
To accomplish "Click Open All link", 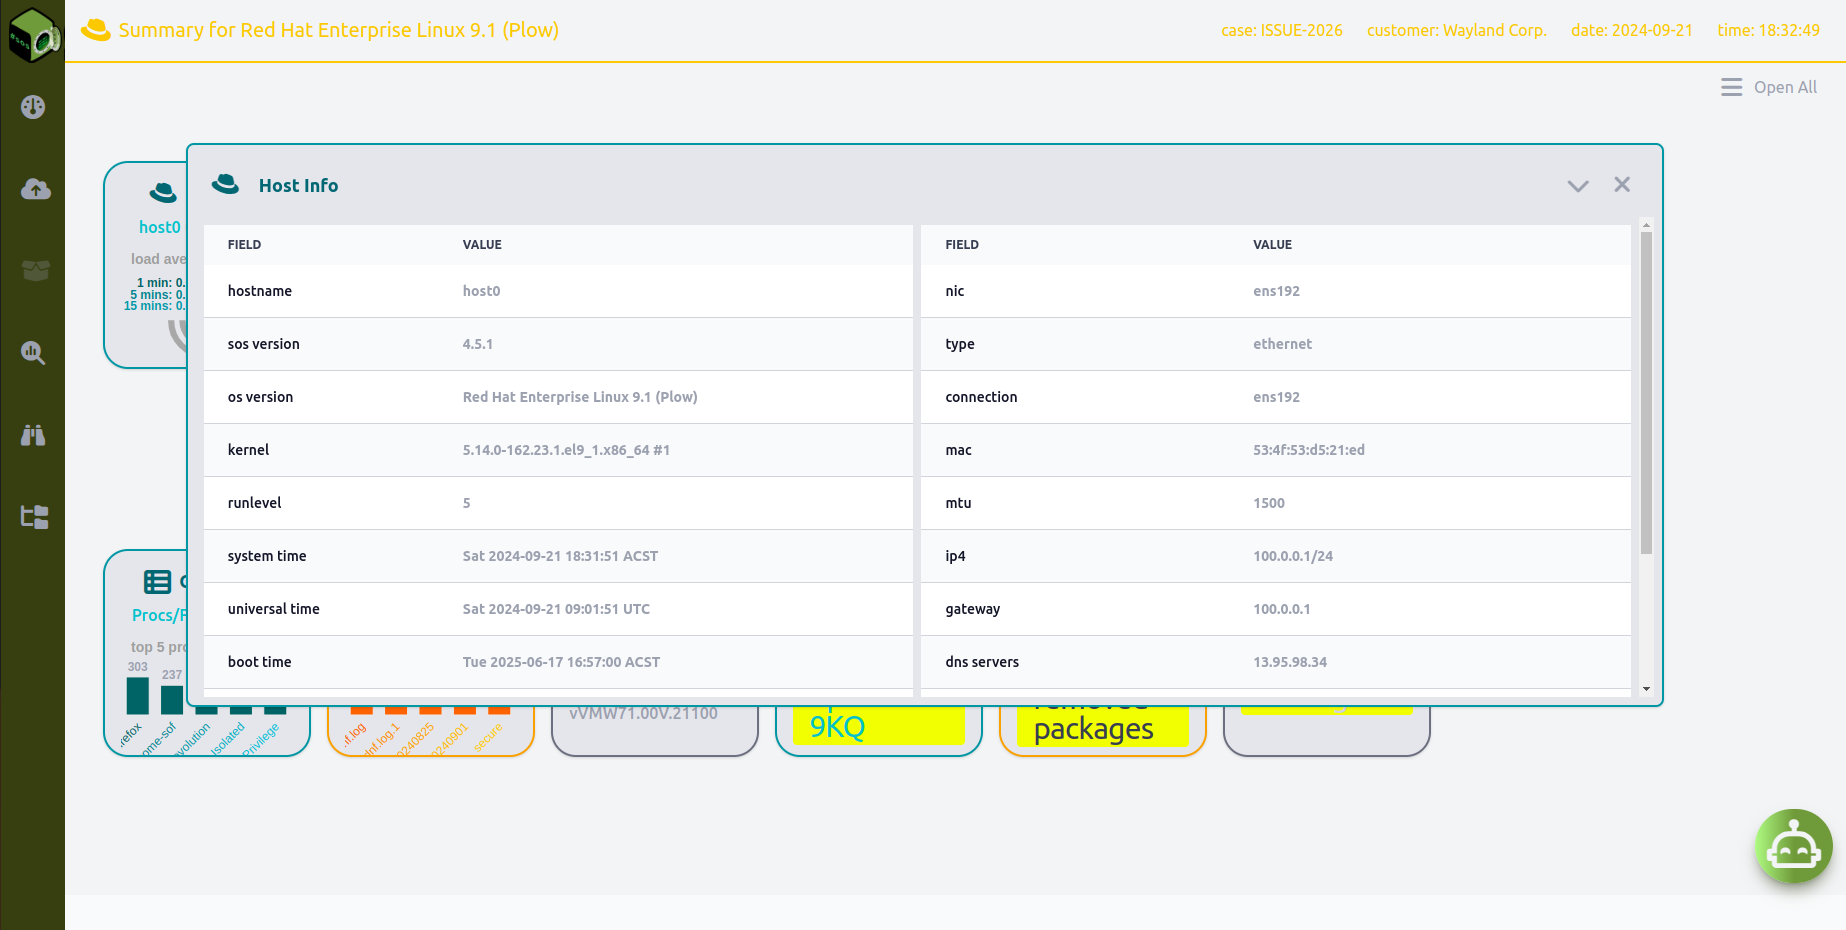I will tap(1785, 87).
